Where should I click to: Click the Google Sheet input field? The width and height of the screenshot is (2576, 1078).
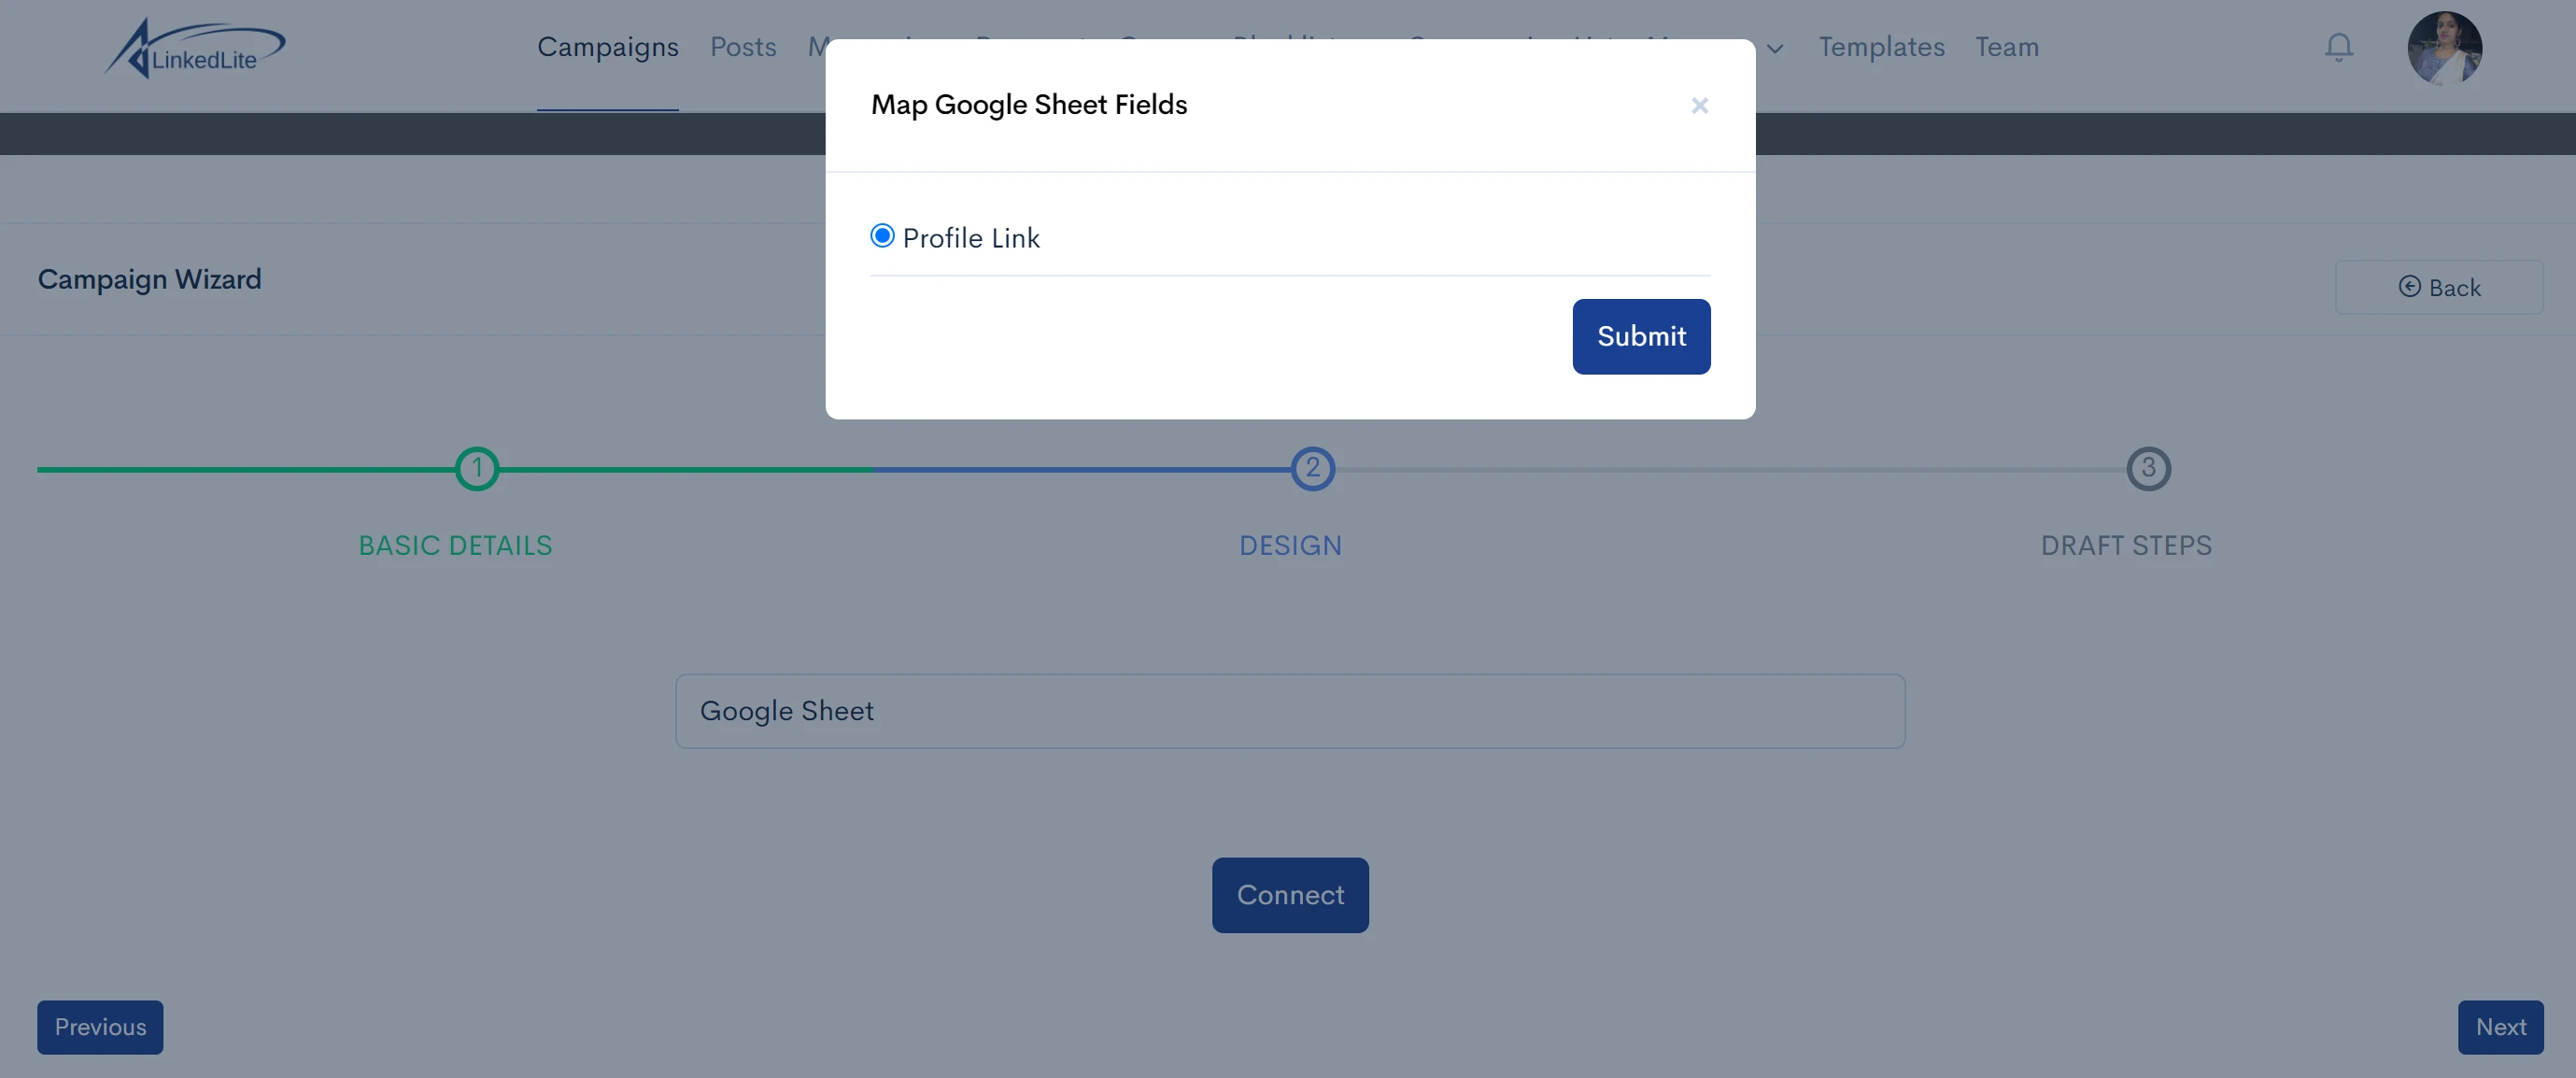[x=1288, y=710]
